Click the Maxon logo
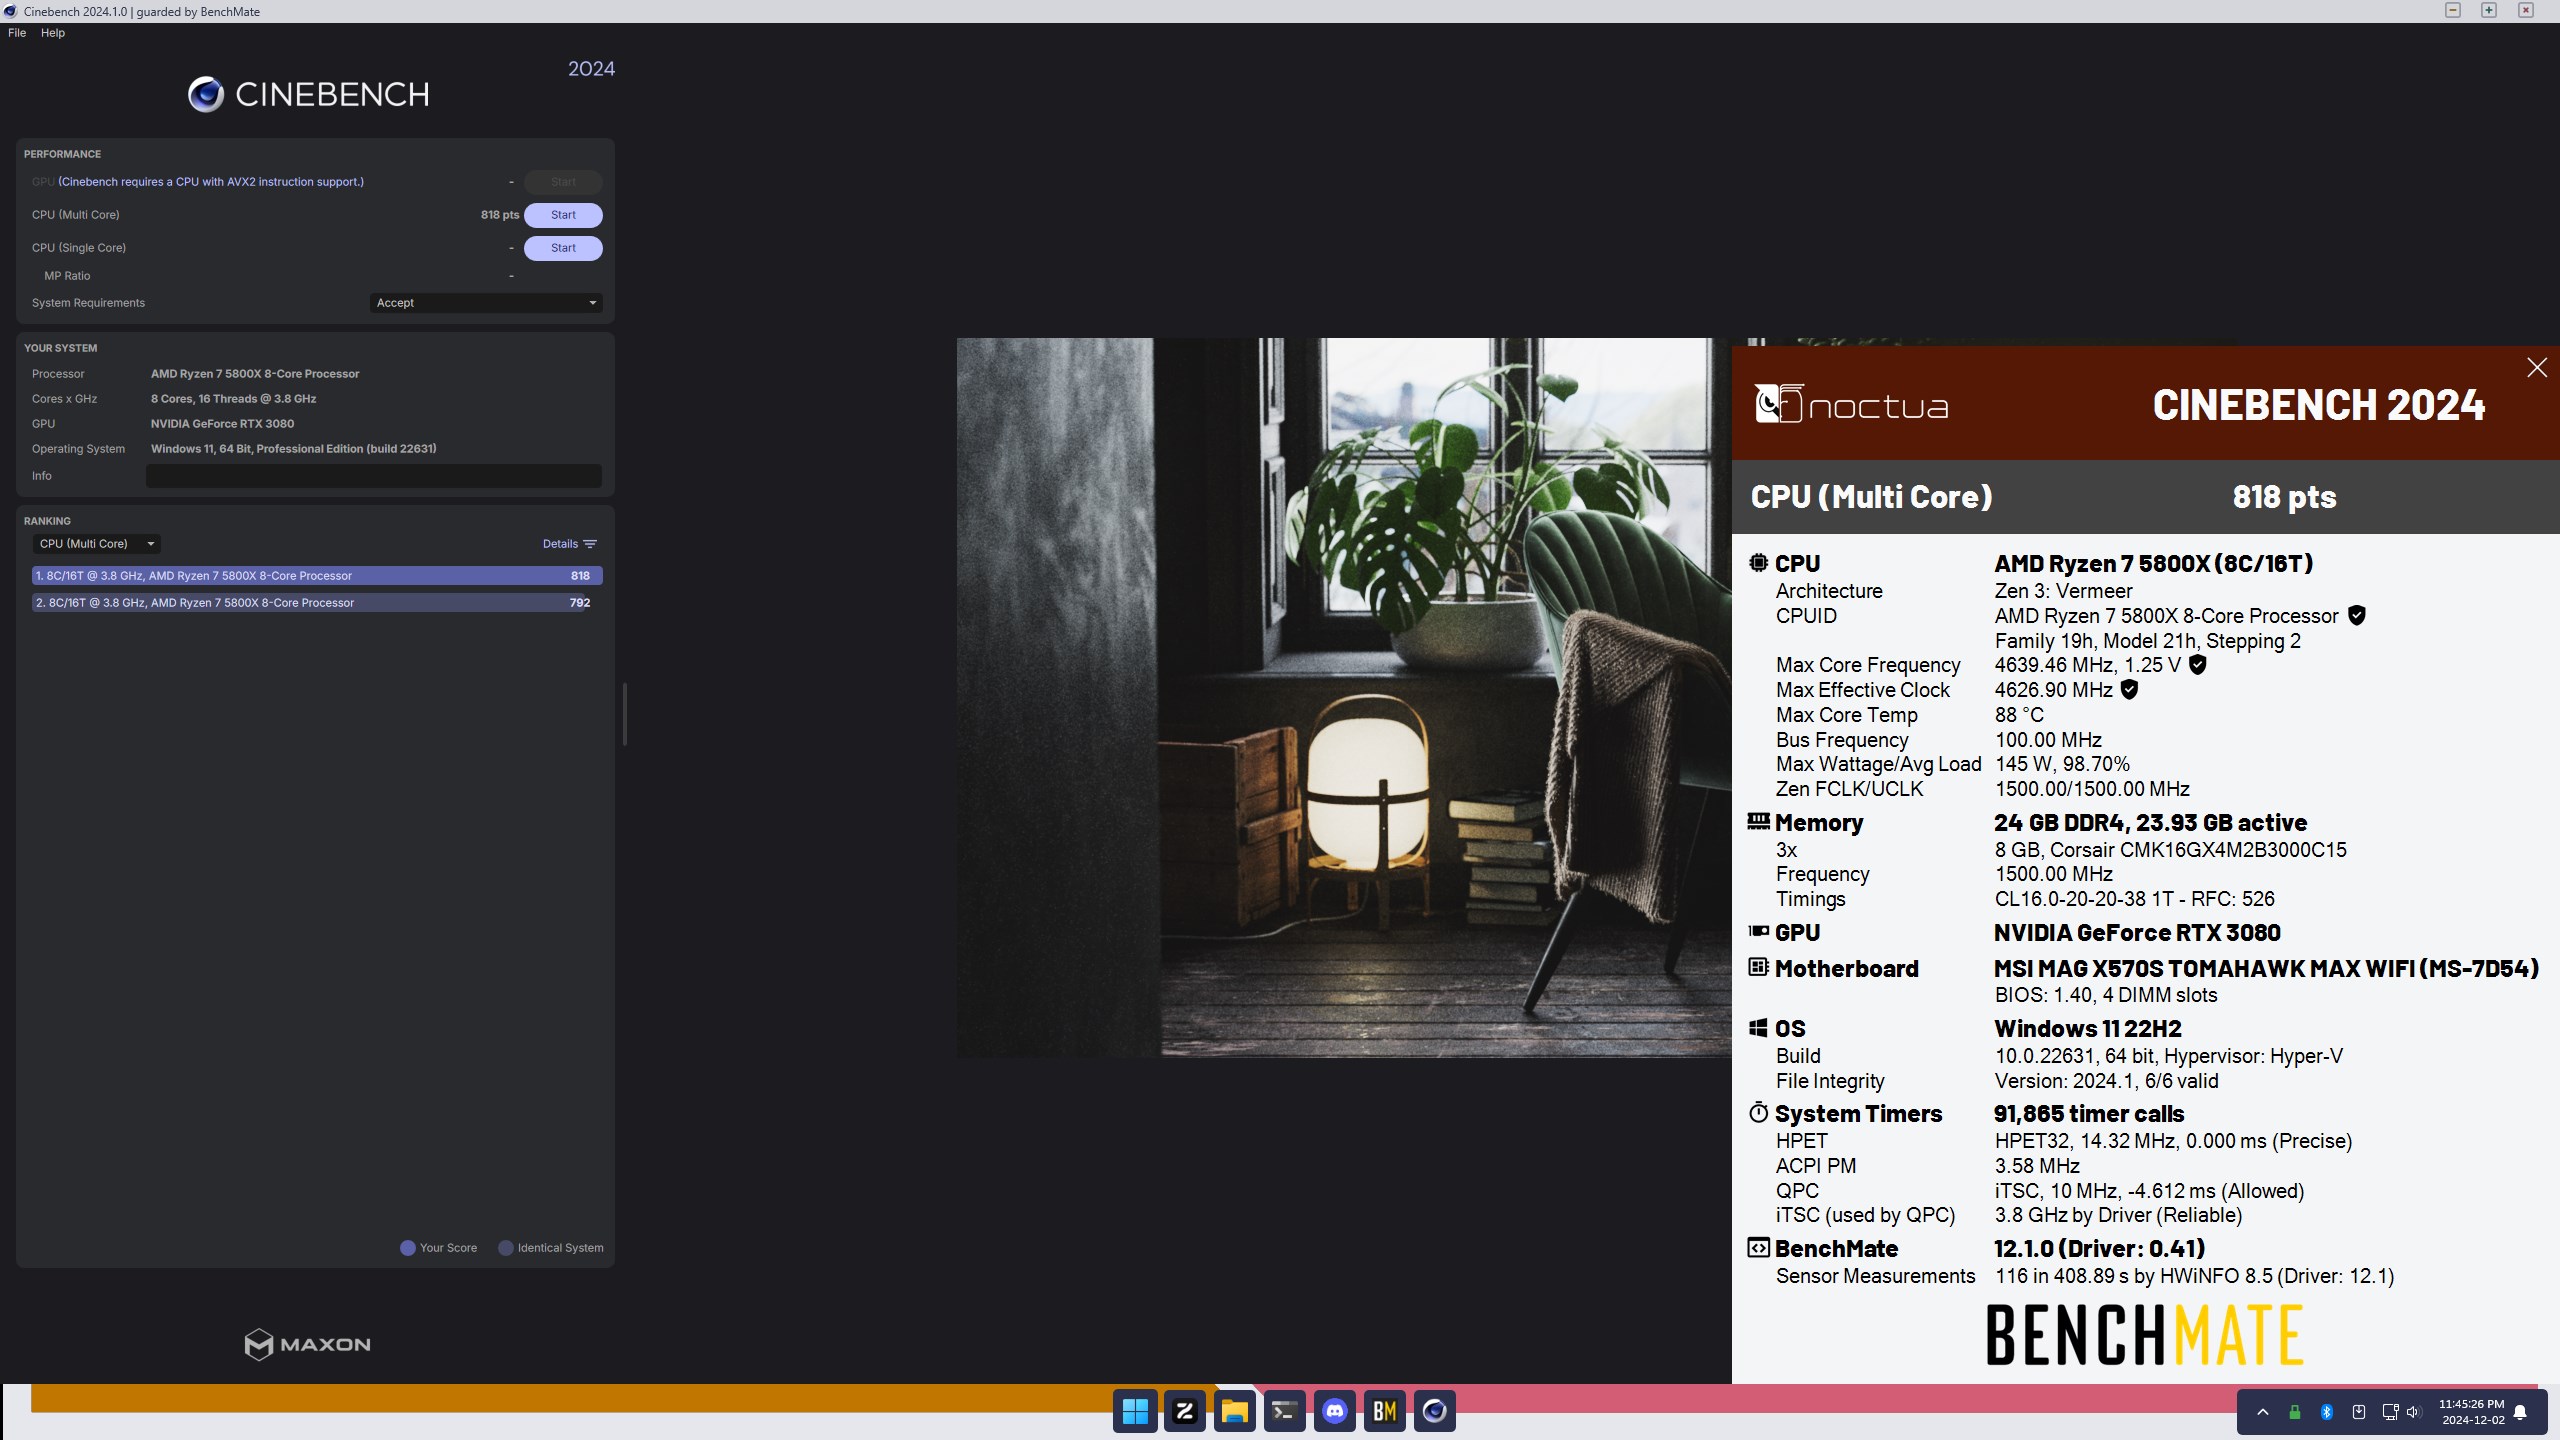The width and height of the screenshot is (2560, 1440). (307, 1344)
